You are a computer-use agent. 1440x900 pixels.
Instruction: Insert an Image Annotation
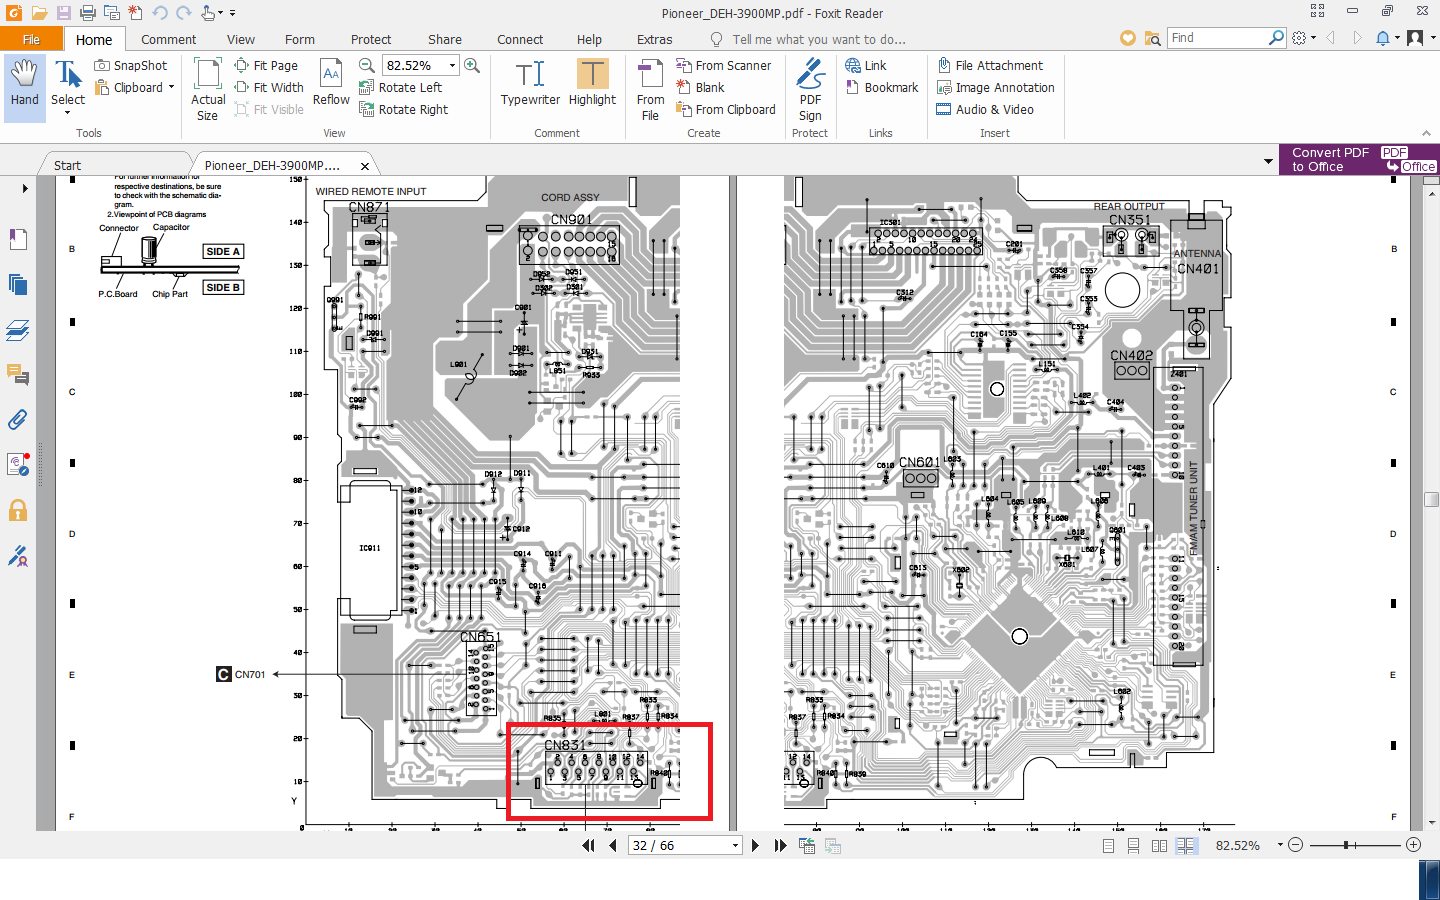996,87
